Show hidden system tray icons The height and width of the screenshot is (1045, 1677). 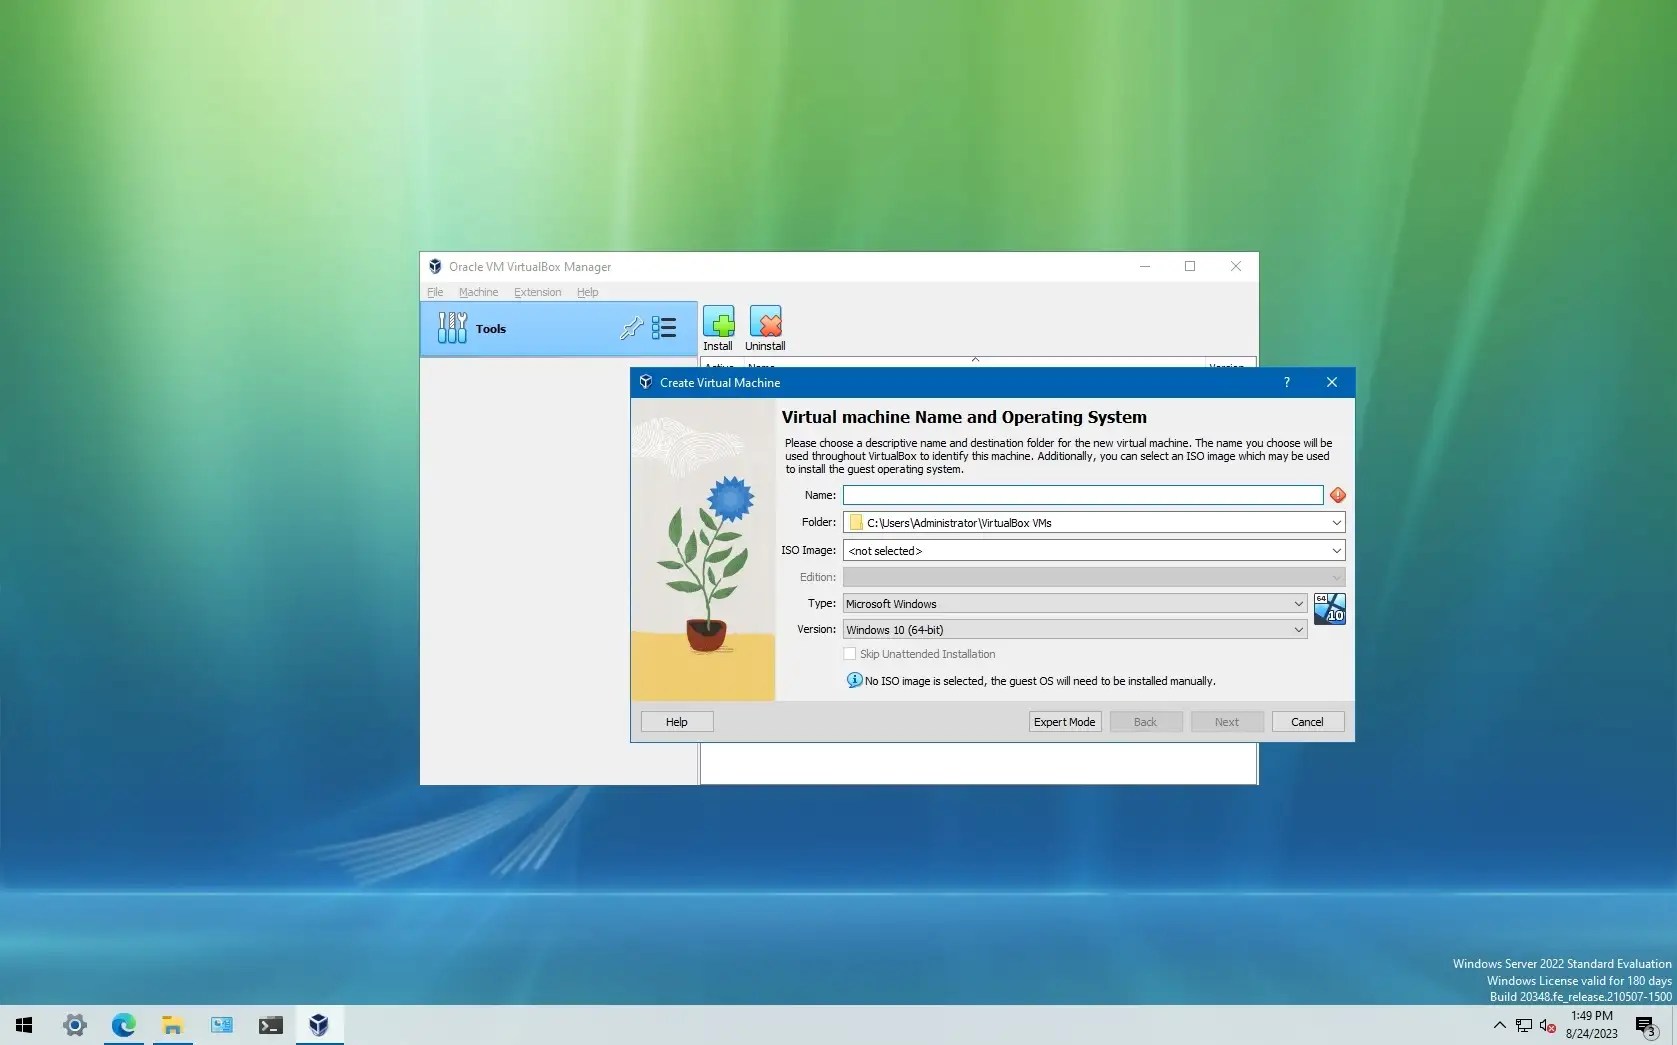[1499, 1025]
